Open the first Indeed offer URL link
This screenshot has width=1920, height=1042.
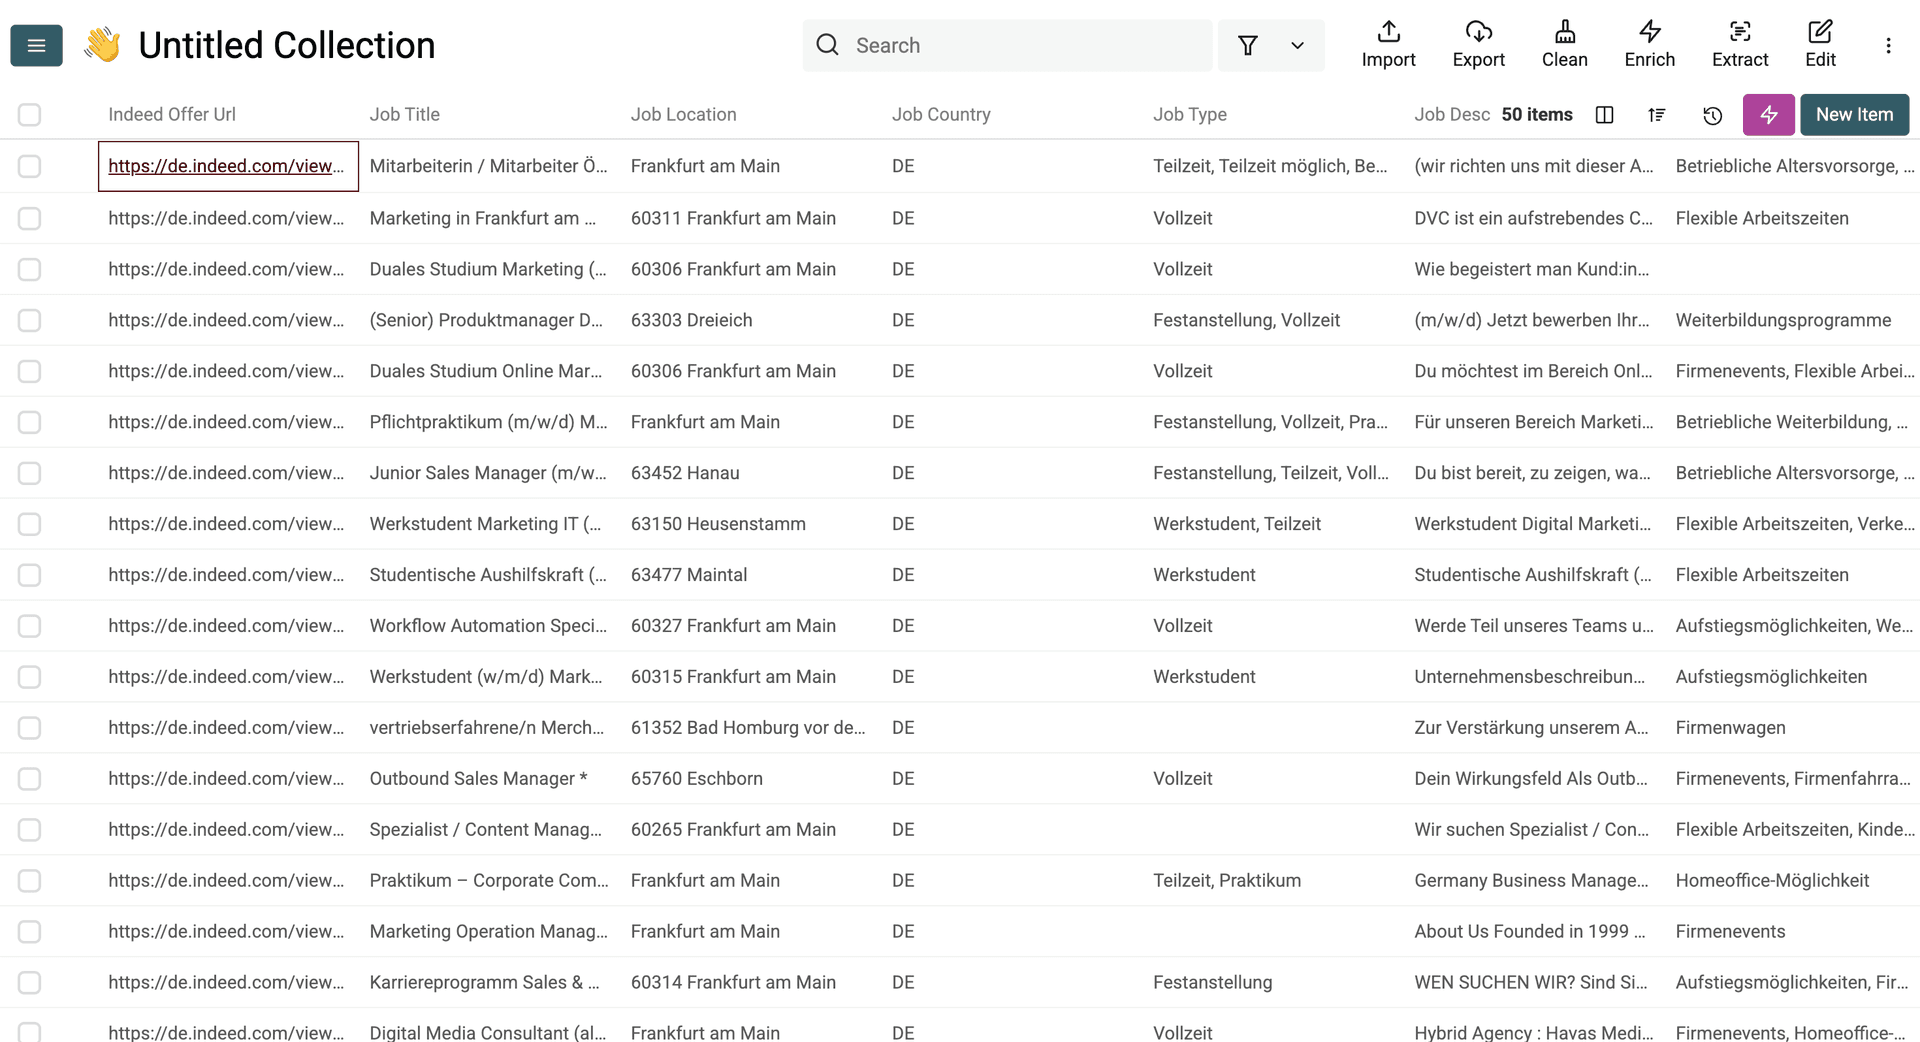(x=226, y=166)
